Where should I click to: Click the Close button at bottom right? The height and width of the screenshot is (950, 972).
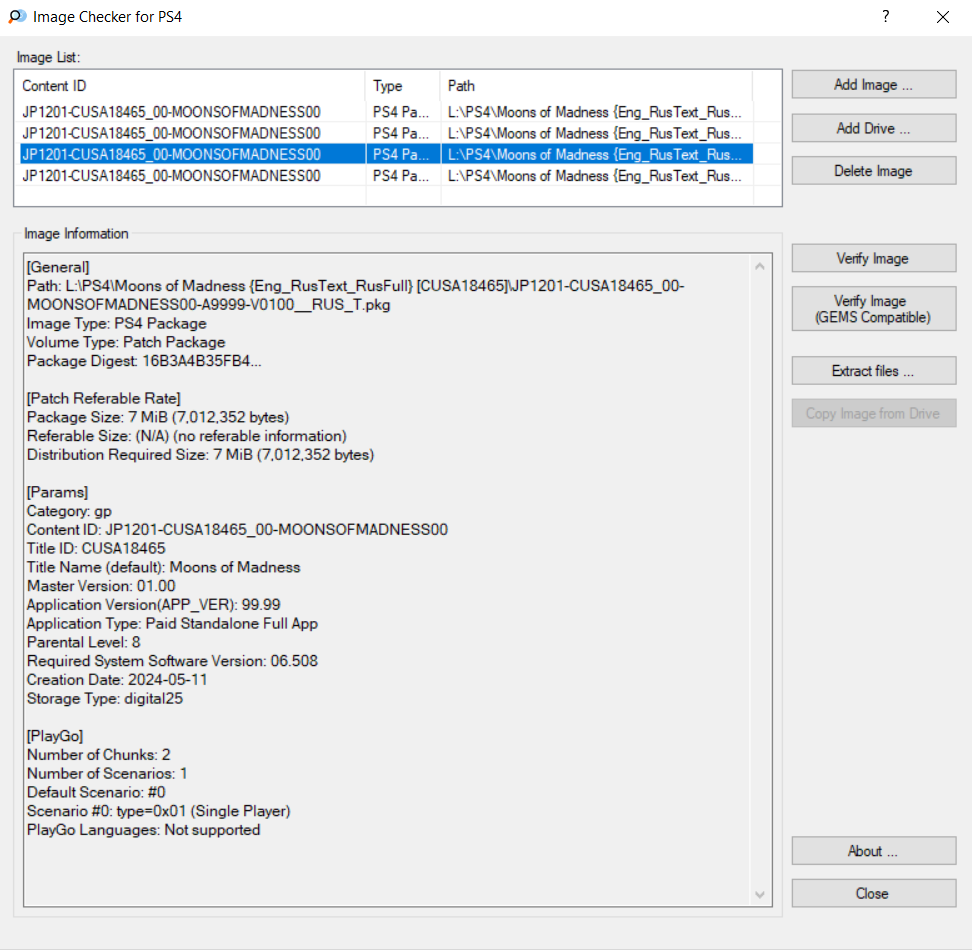(x=873, y=893)
